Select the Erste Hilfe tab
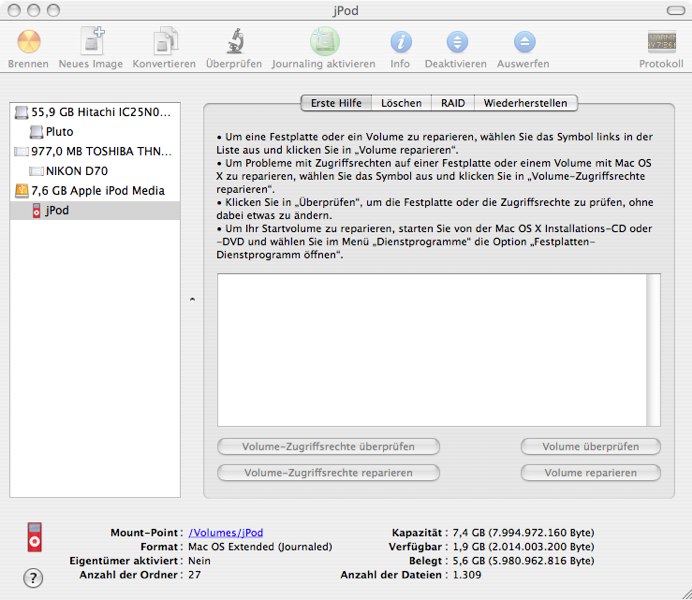 [337, 103]
